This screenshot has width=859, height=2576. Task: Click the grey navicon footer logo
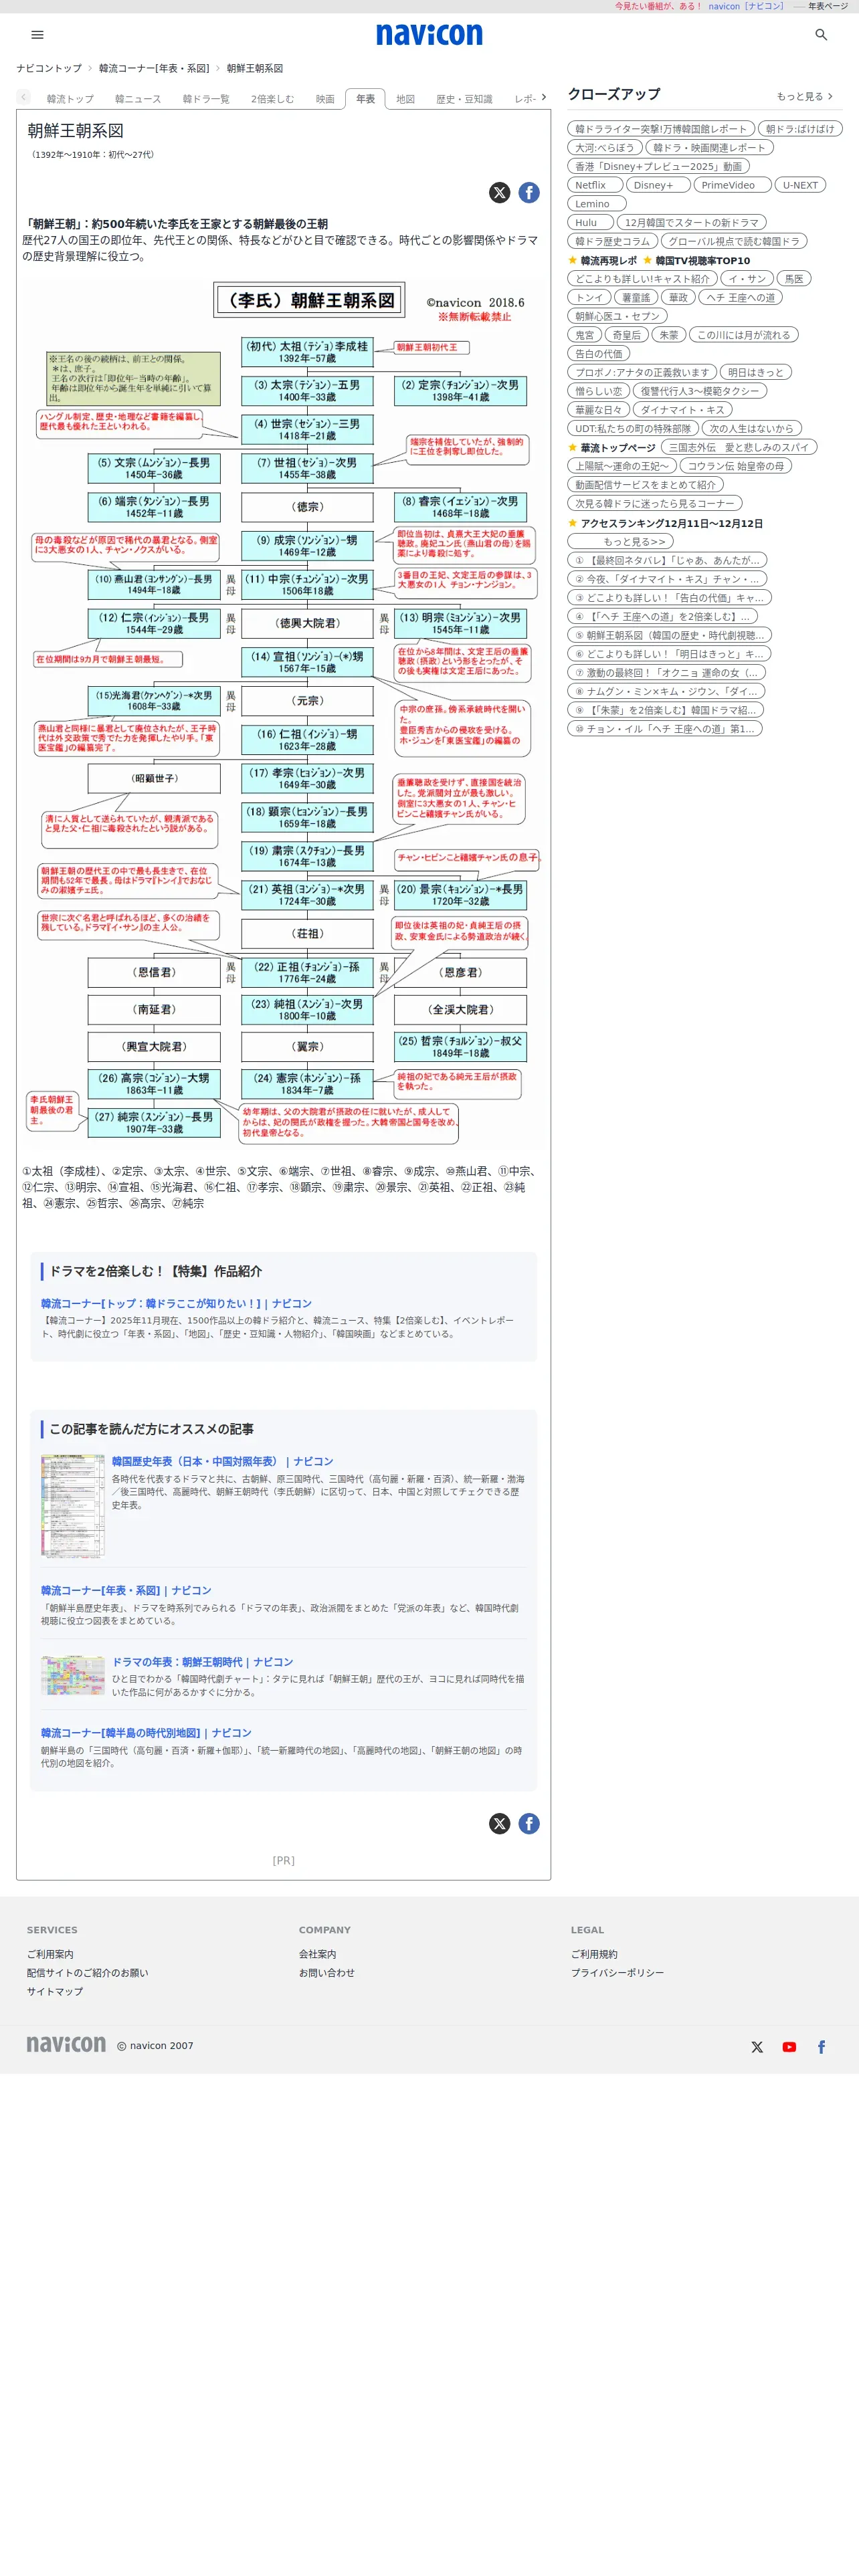(x=66, y=2044)
